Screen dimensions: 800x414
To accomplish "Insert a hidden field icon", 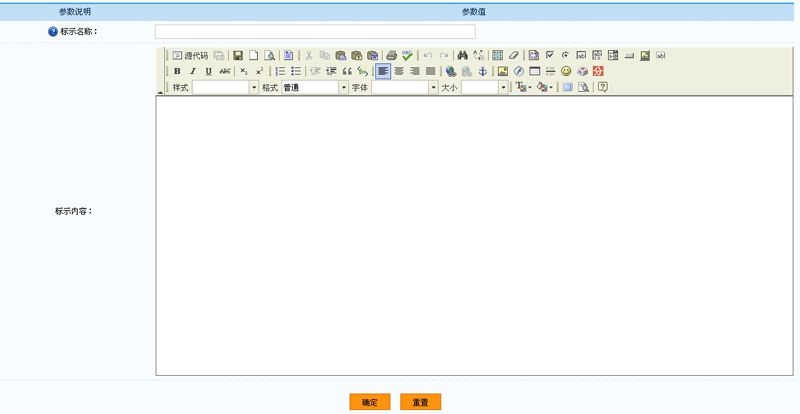I will click(660, 56).
